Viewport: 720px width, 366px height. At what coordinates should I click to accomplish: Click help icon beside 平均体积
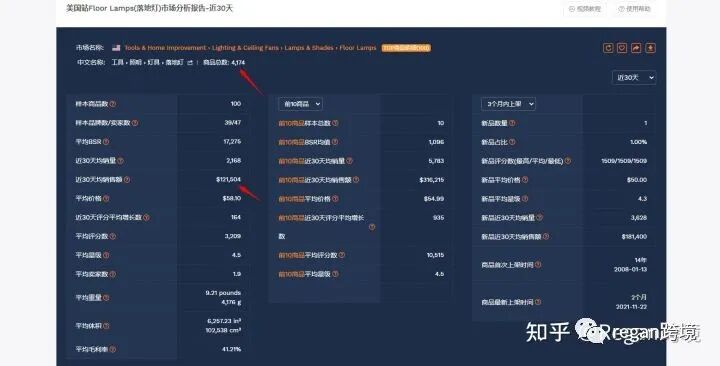(106, 326)
